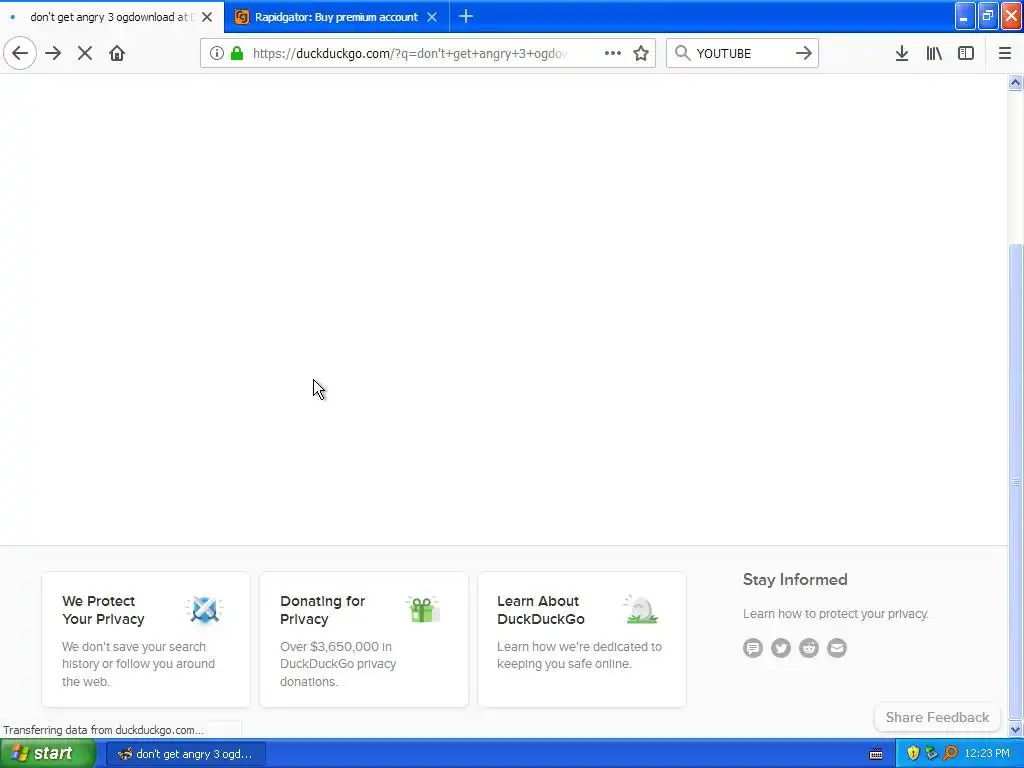Click the DuckDuckGo URL address field

[x=409, y=54]
